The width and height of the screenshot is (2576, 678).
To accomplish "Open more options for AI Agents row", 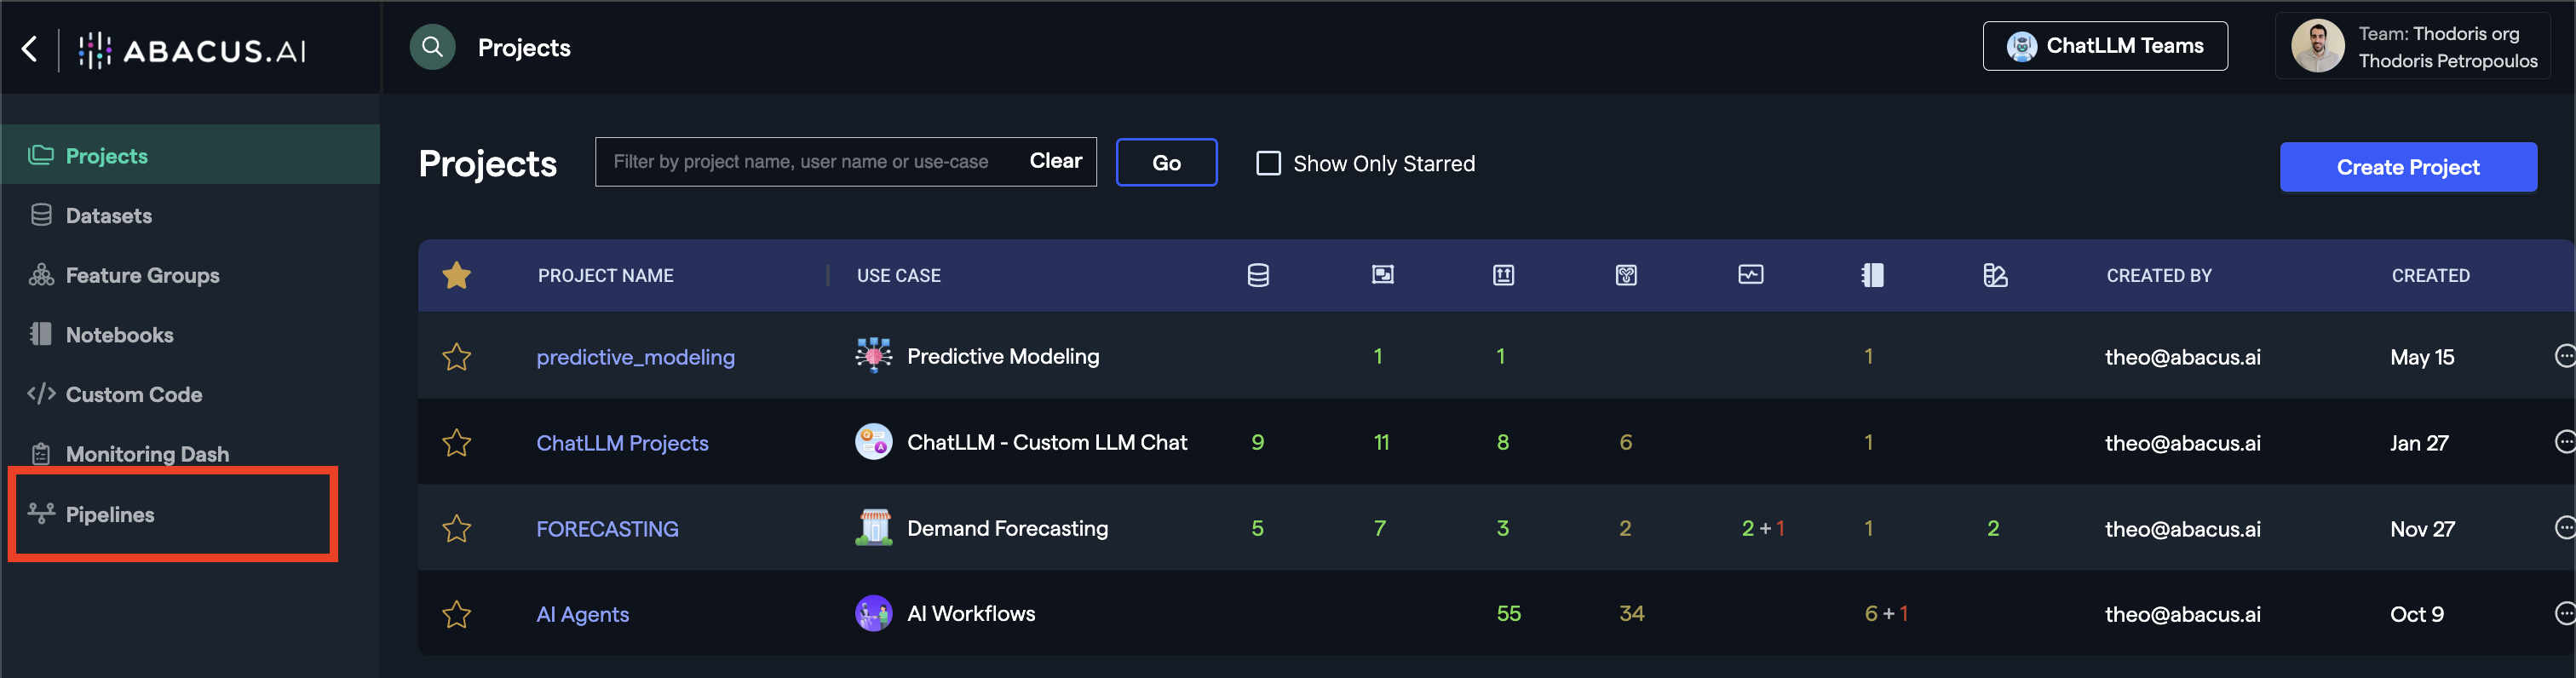I will pyautogui.click(x=2564, y=613).
